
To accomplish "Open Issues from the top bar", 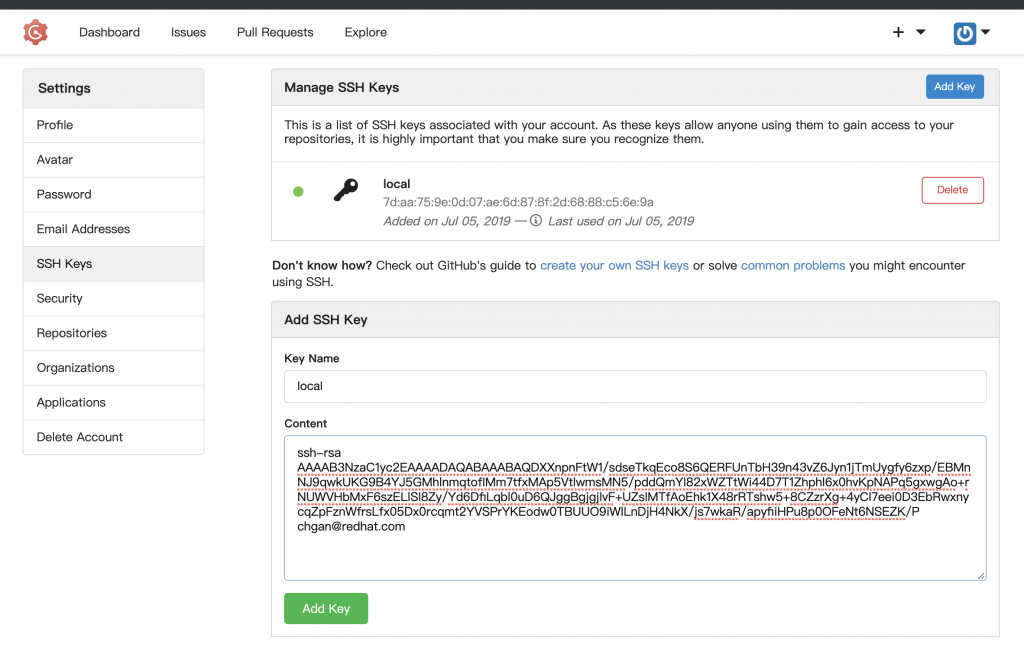I will coord(188,32).
